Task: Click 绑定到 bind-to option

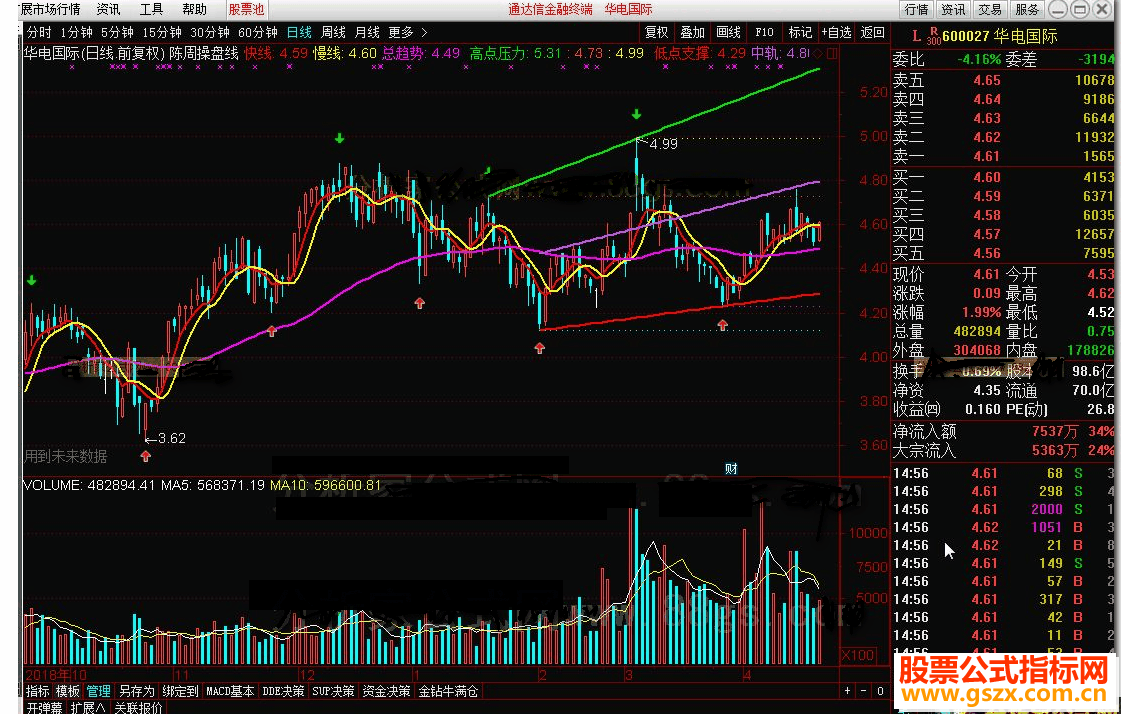Action: (x=180, y=691)
